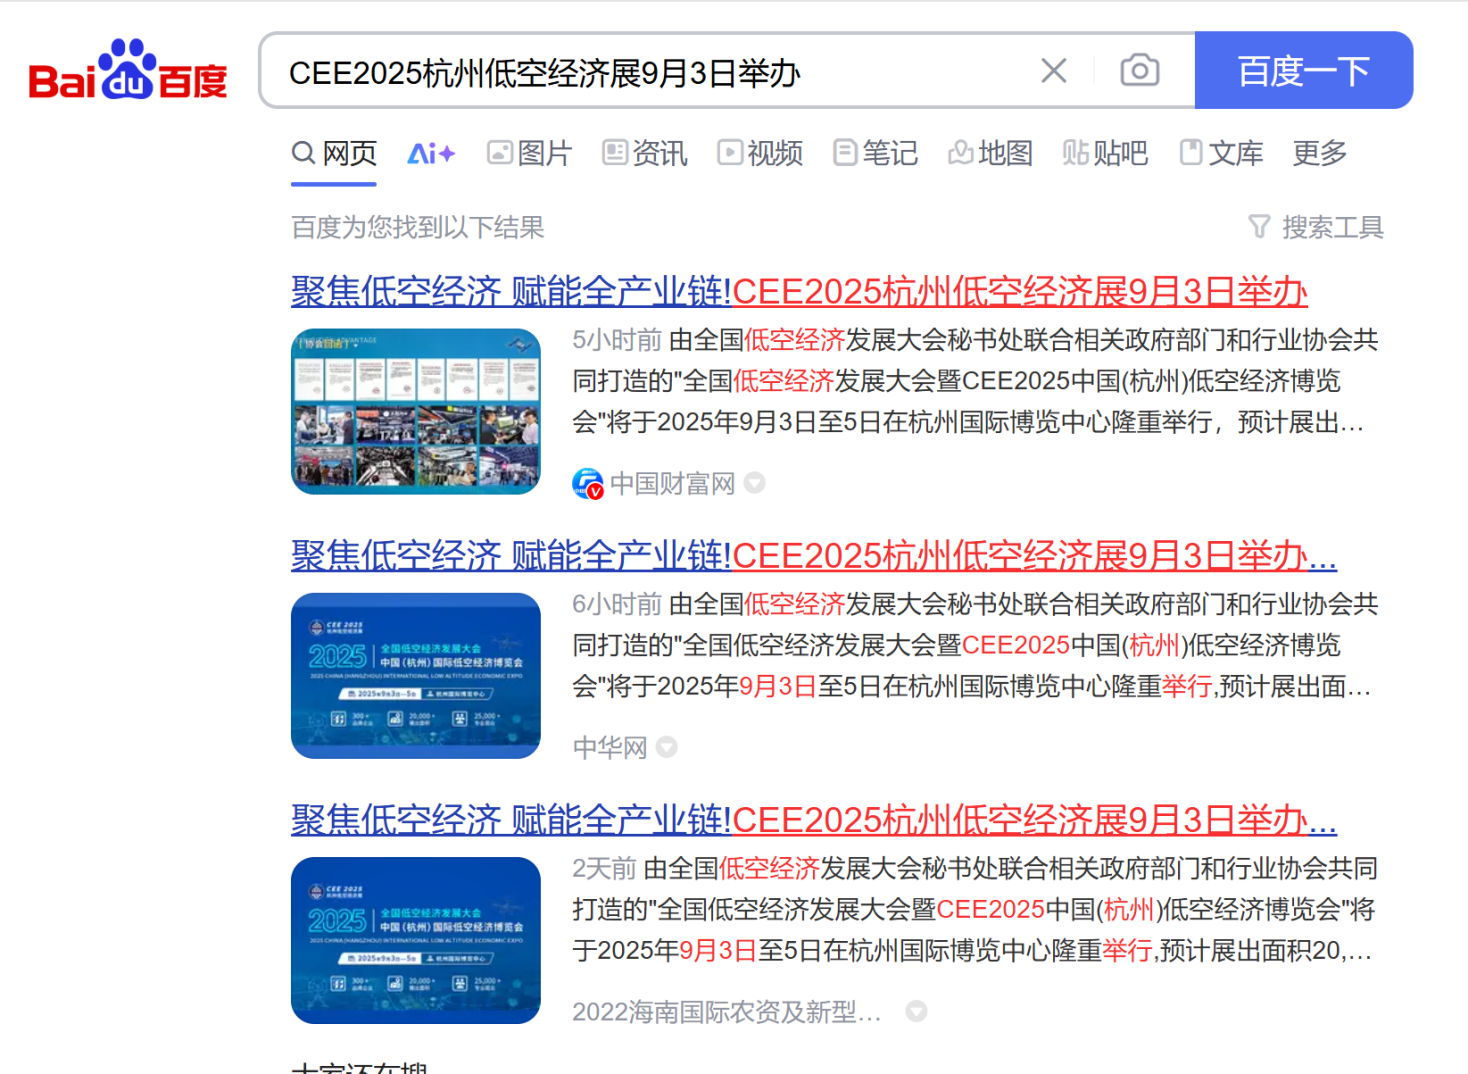
Task: Open the 视频 video tab
Action: (x=760, y=154)
